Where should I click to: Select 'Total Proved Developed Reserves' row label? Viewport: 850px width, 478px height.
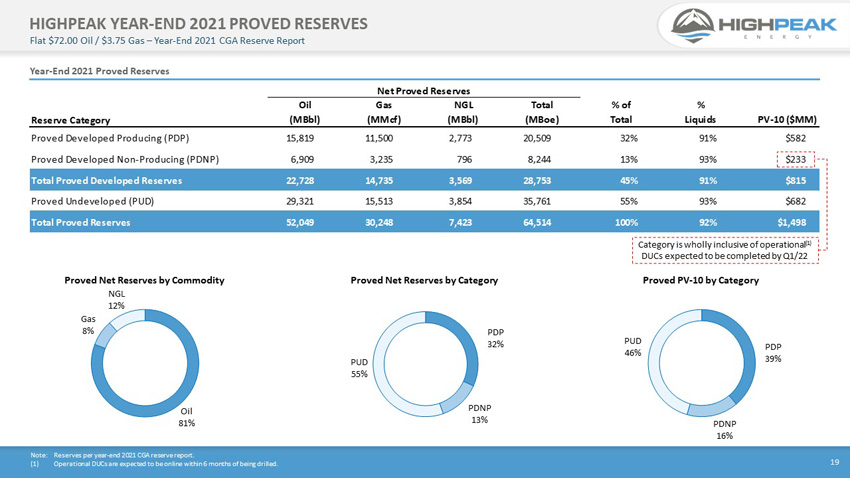(x=106, y=180)
